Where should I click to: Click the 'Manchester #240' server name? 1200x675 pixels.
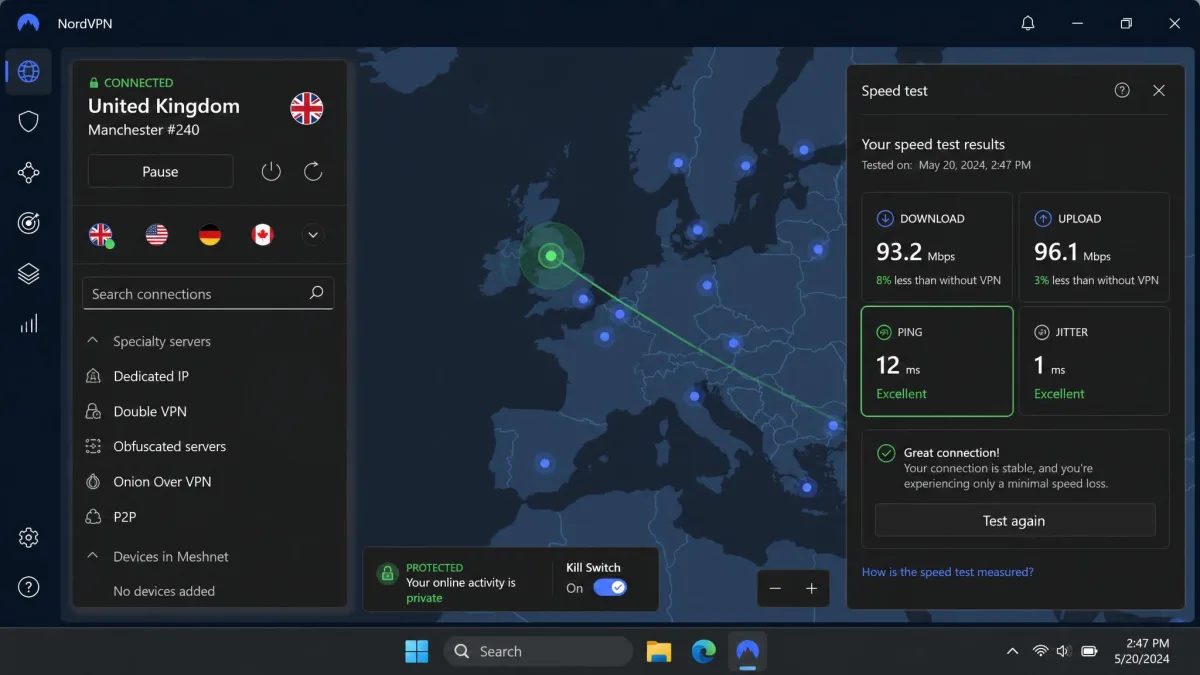[x=144, y=130]
